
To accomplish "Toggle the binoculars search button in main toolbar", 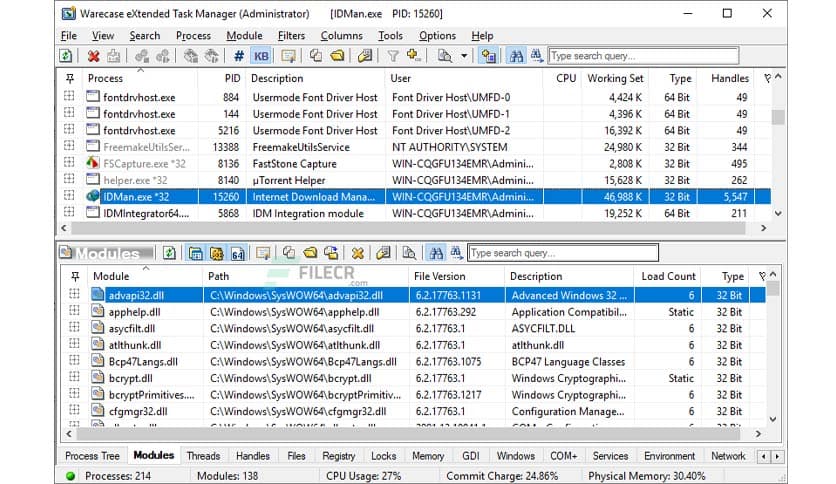I will click(516, 56).
